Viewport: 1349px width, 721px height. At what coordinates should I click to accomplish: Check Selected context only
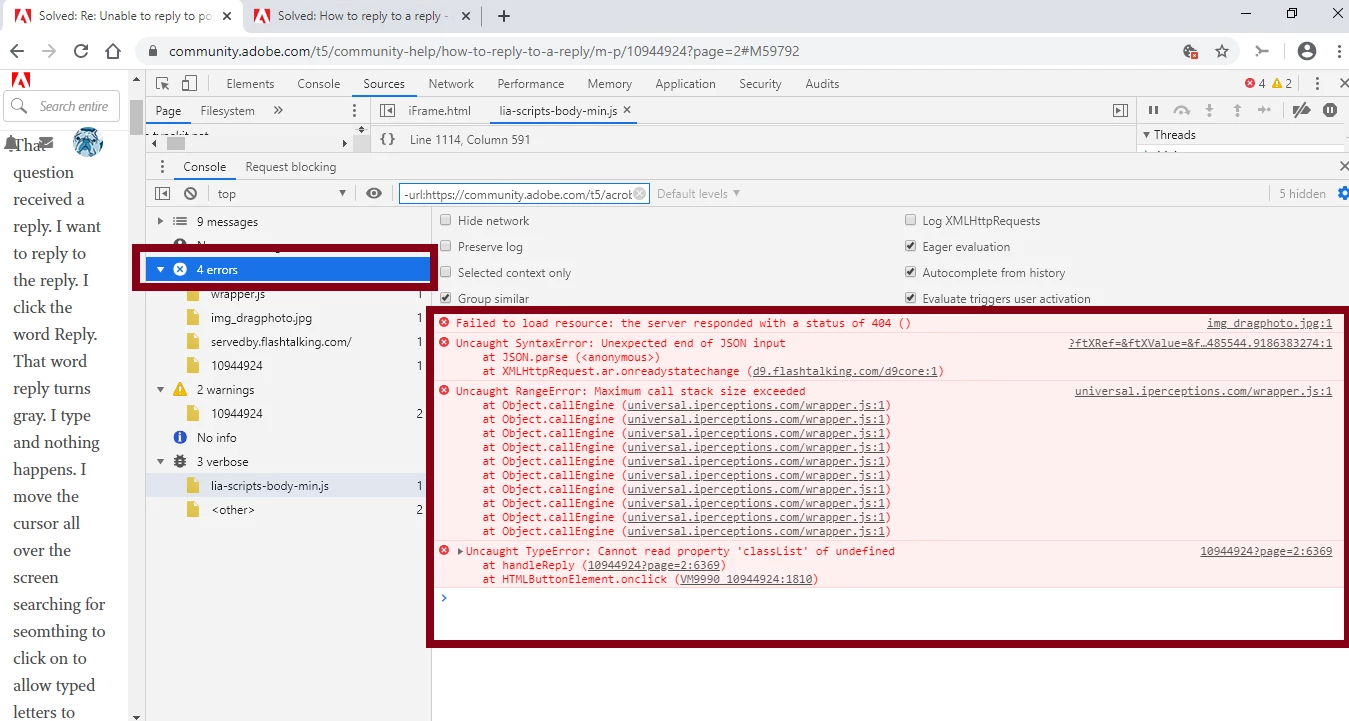(446, 273)
